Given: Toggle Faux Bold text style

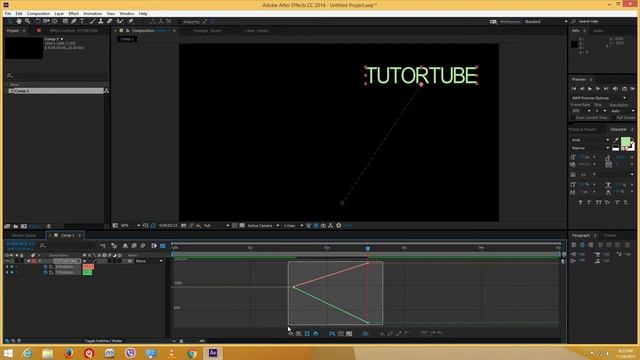Looking at the screenshot, I should 580,202.
